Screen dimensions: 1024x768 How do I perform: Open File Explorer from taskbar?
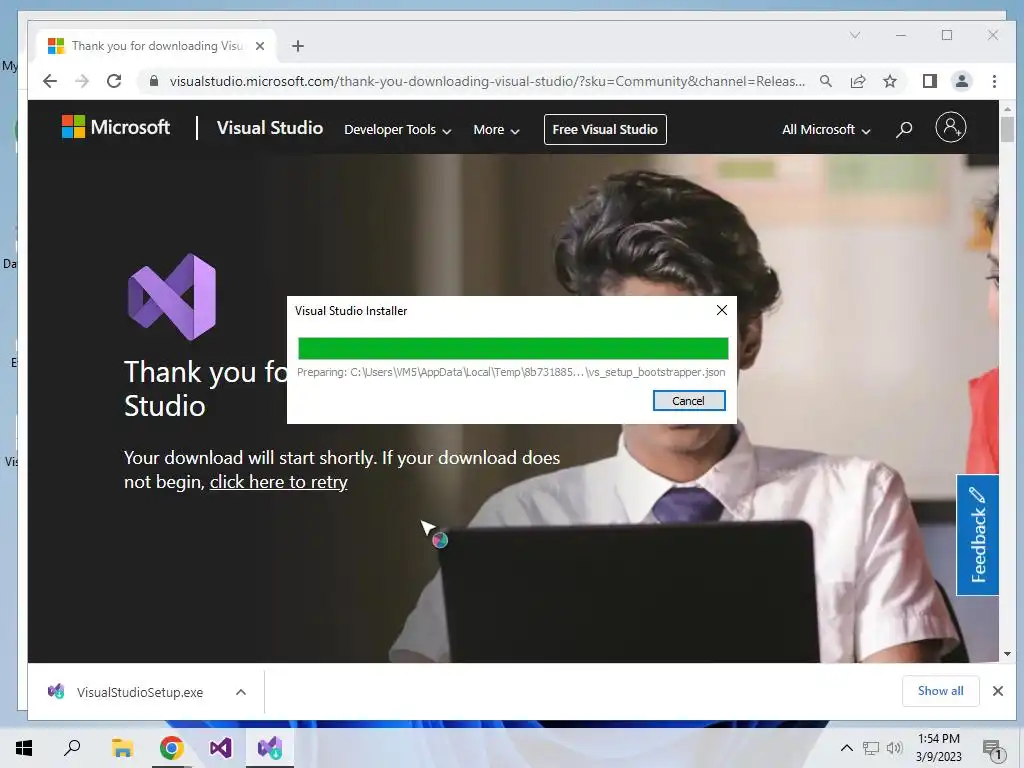tap(122, 748)
